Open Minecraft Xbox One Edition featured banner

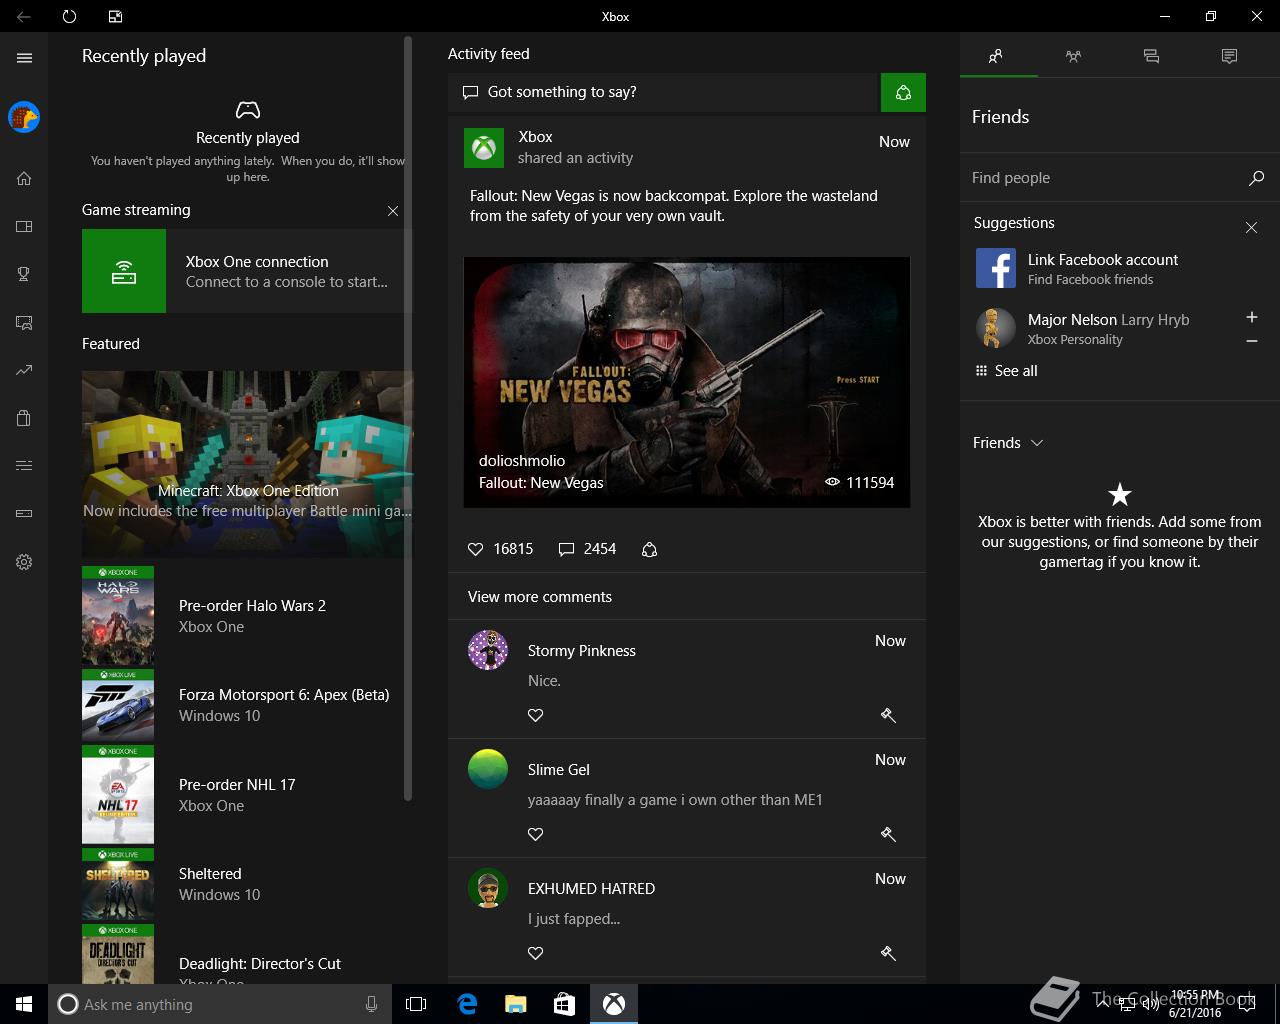coord(247,464)
